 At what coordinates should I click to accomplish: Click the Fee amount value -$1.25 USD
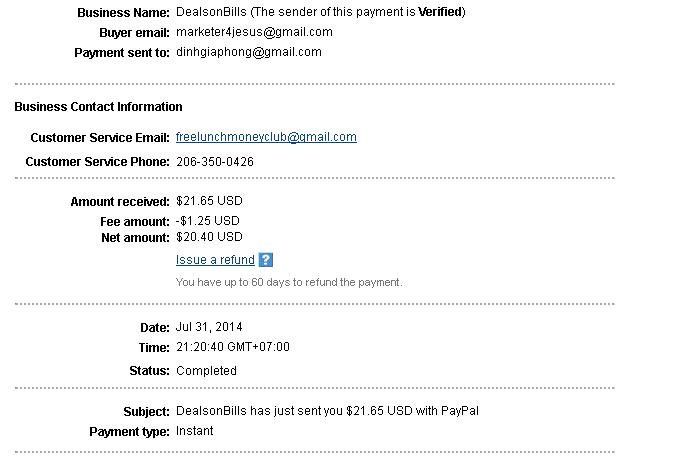coord(208,220)
